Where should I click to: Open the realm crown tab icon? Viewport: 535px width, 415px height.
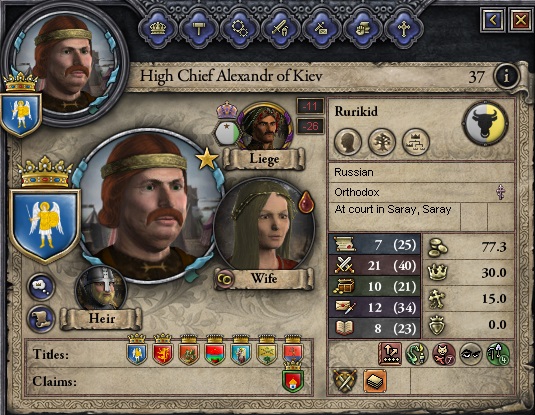(158, 28)
